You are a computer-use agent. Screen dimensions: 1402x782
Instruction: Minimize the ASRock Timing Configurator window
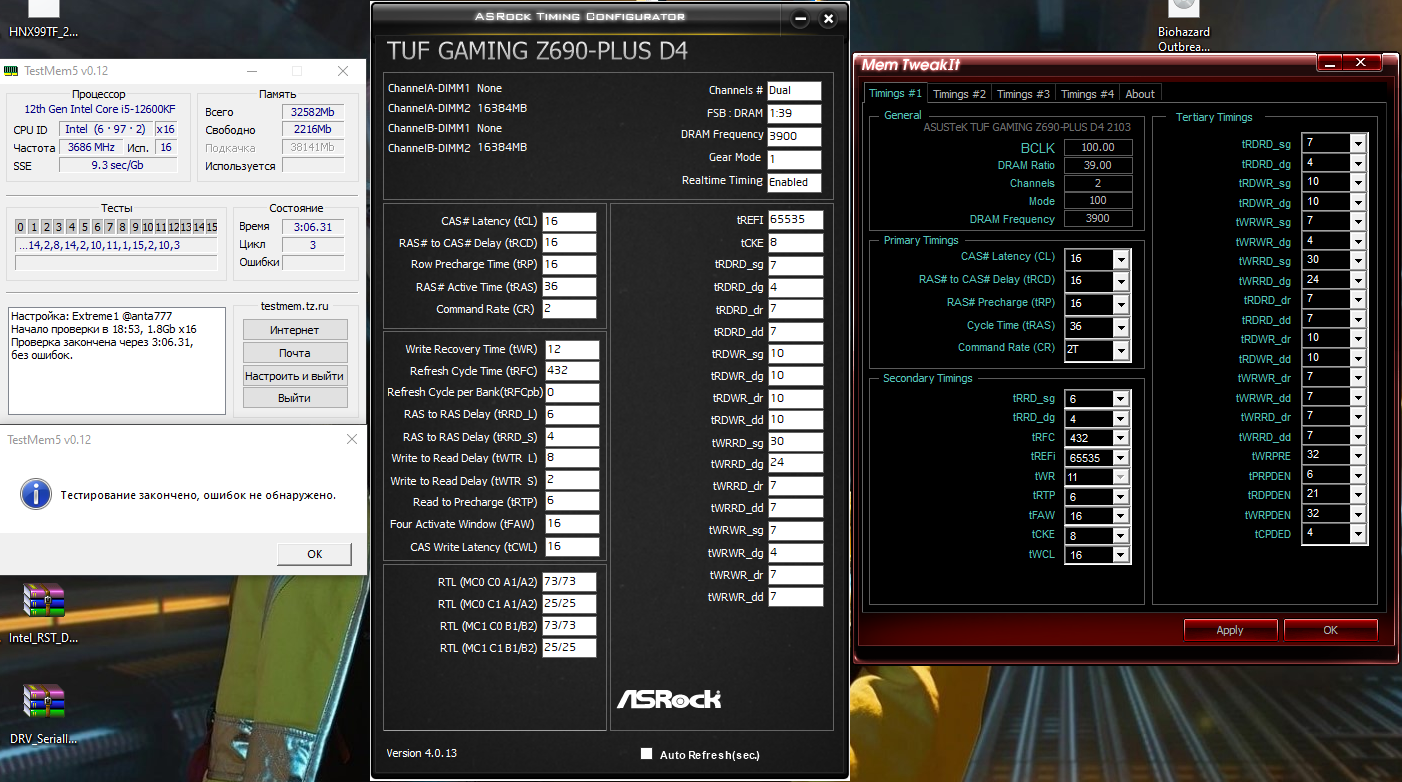click(x=800, y=19)
